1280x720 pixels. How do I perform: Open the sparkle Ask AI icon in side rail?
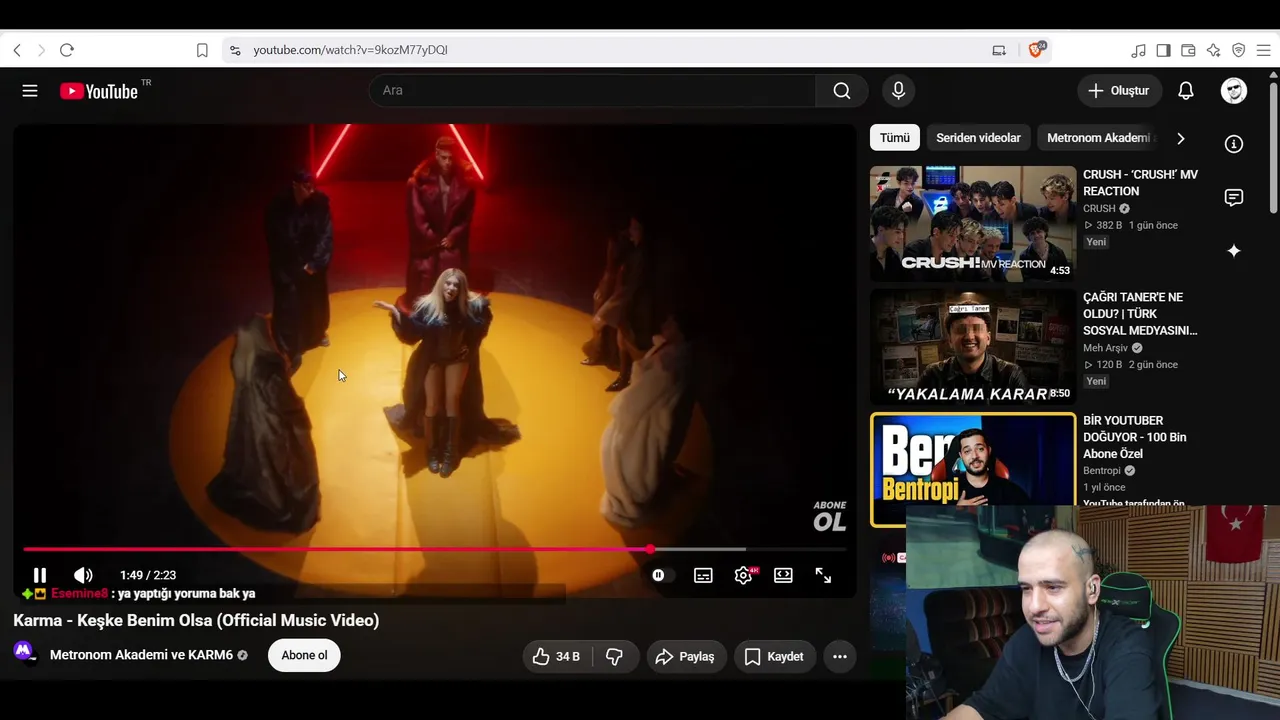pyautogui.click(x=1234, y=251)
